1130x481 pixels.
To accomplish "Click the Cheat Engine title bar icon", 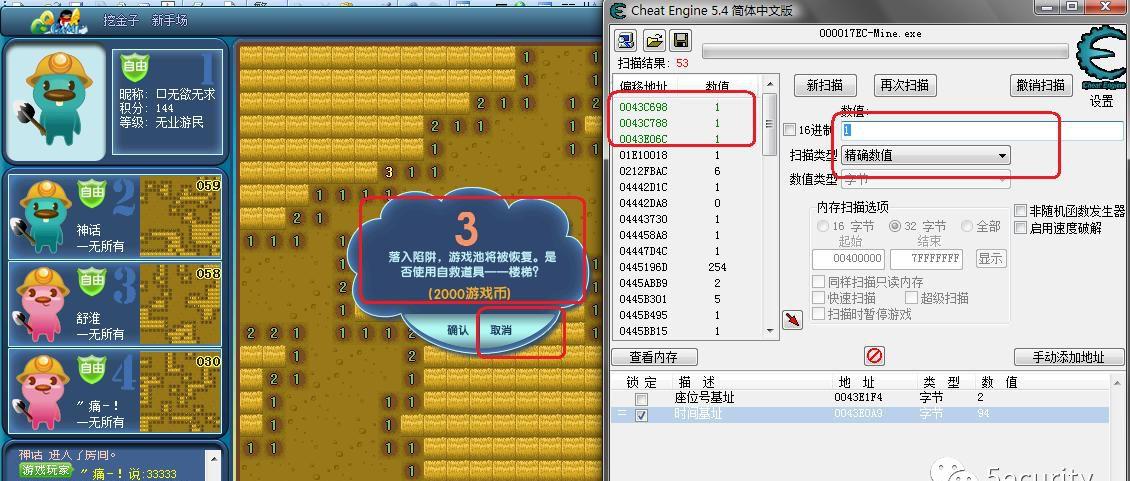I will [618, 10].
